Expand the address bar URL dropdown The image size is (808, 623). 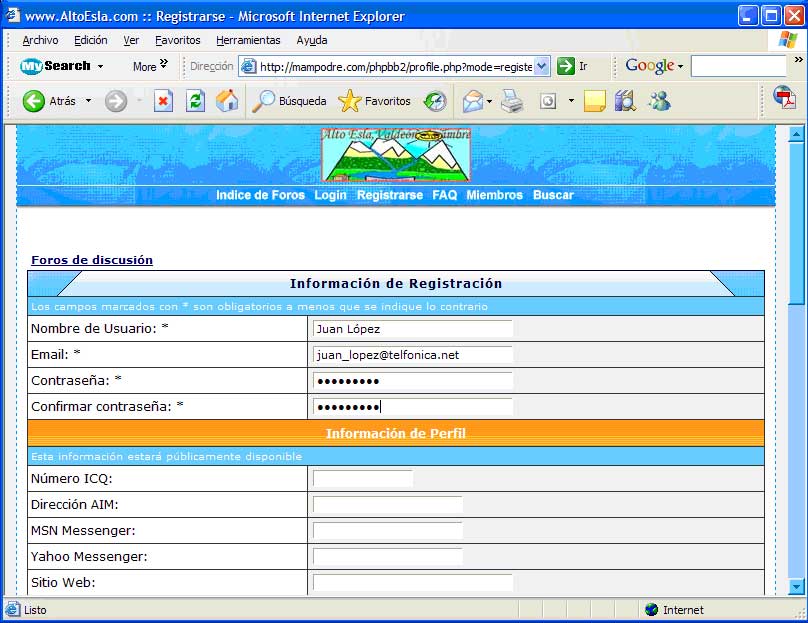click(542, 66)
